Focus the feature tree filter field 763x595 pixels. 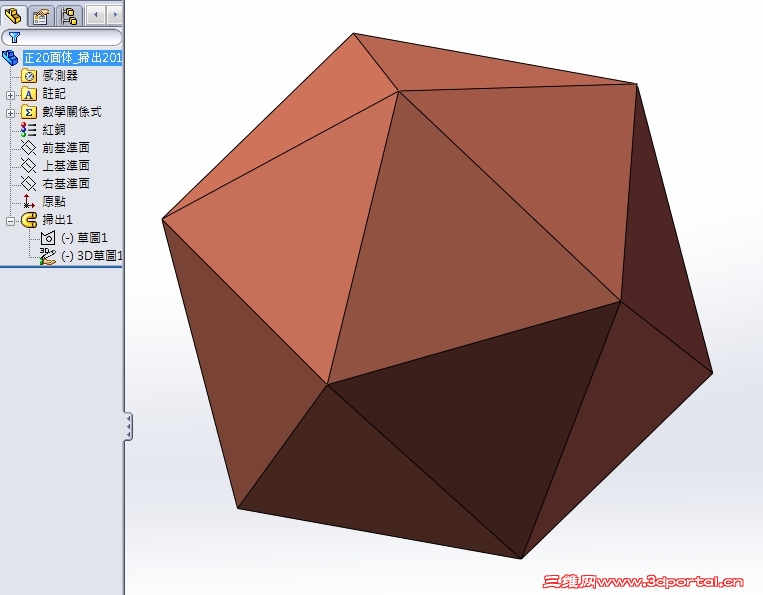[x=62, y=37]
